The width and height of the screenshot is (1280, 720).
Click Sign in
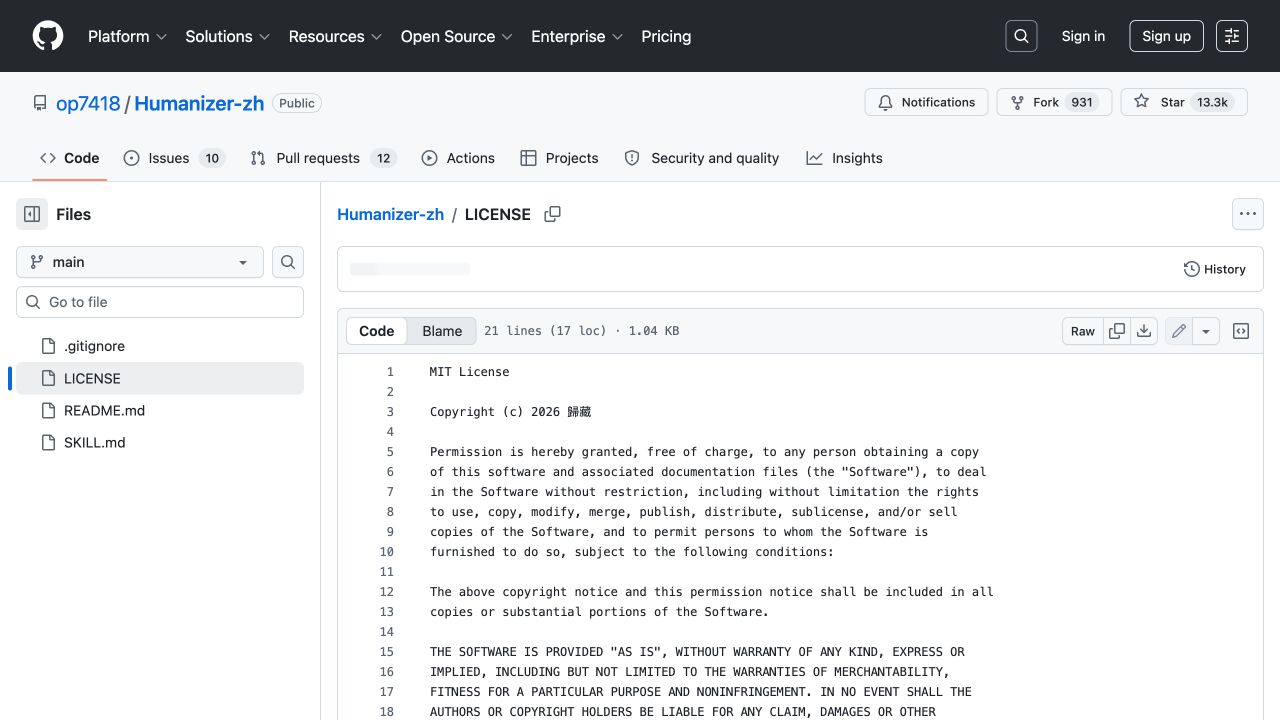(1083, 36)
